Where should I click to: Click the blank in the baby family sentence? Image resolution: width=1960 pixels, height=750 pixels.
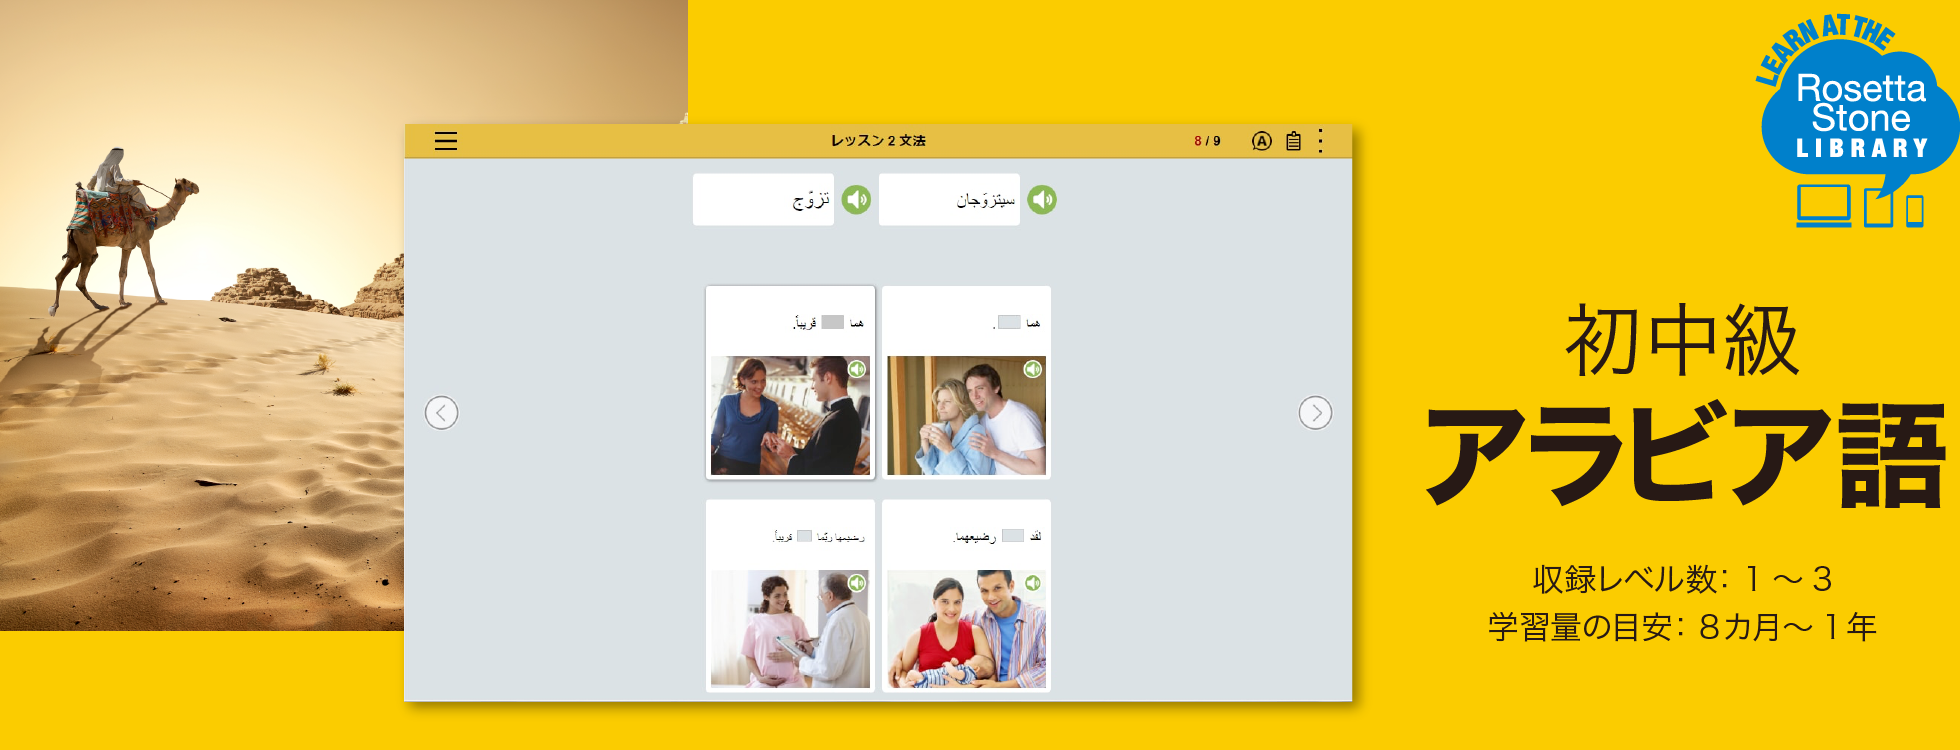coord(1013,536)
